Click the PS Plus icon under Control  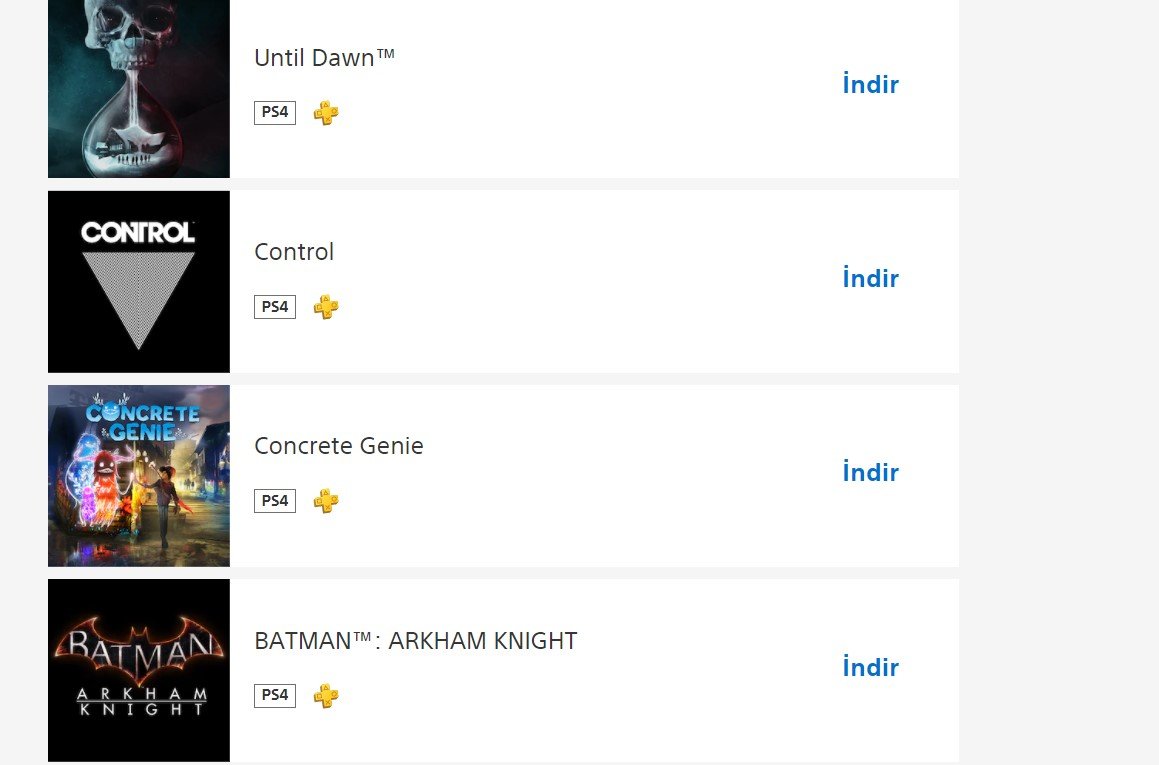pos(325,307)
